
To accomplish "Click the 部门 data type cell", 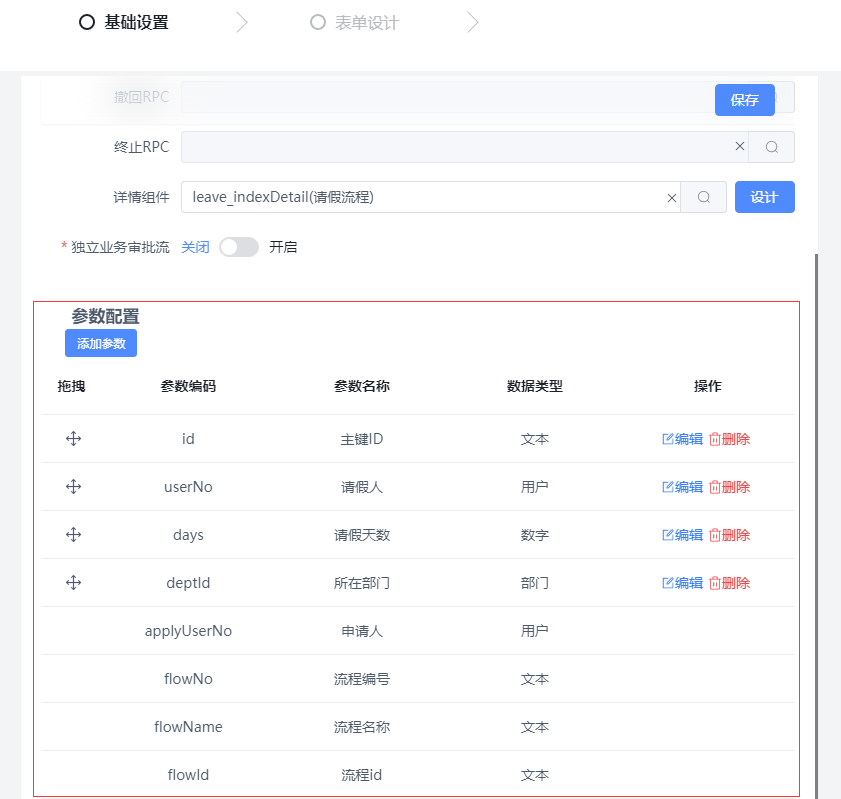I will click(535, 583).
